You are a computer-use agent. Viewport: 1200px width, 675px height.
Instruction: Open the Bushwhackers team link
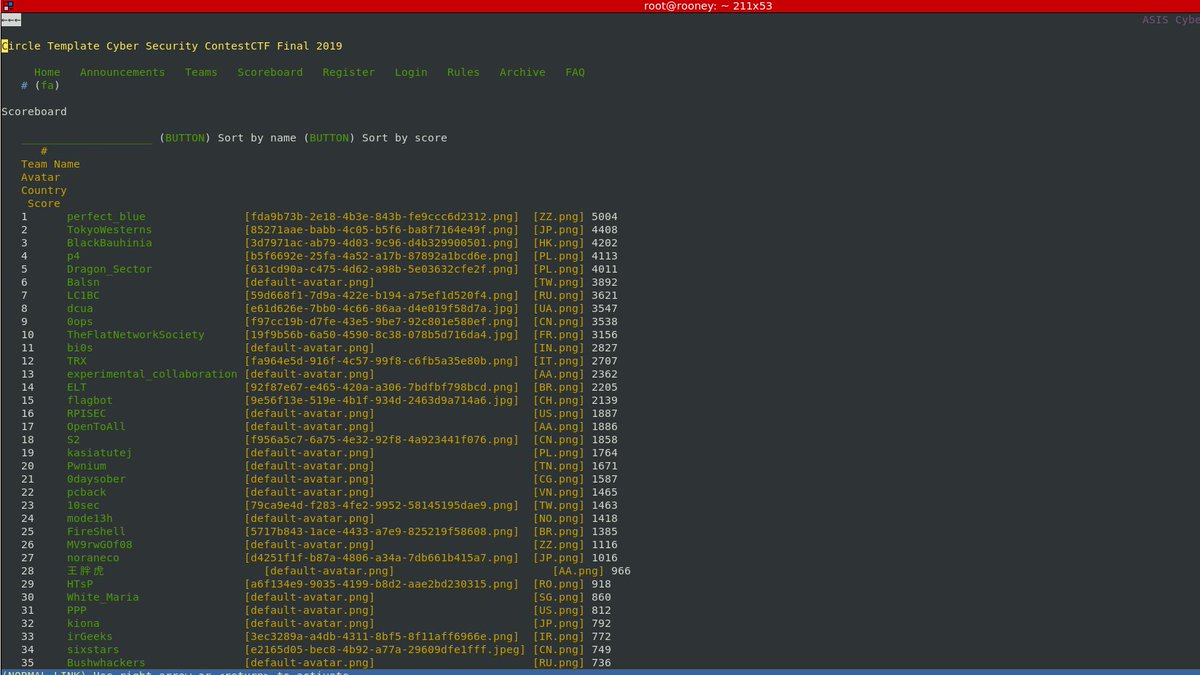pos(106,662)
